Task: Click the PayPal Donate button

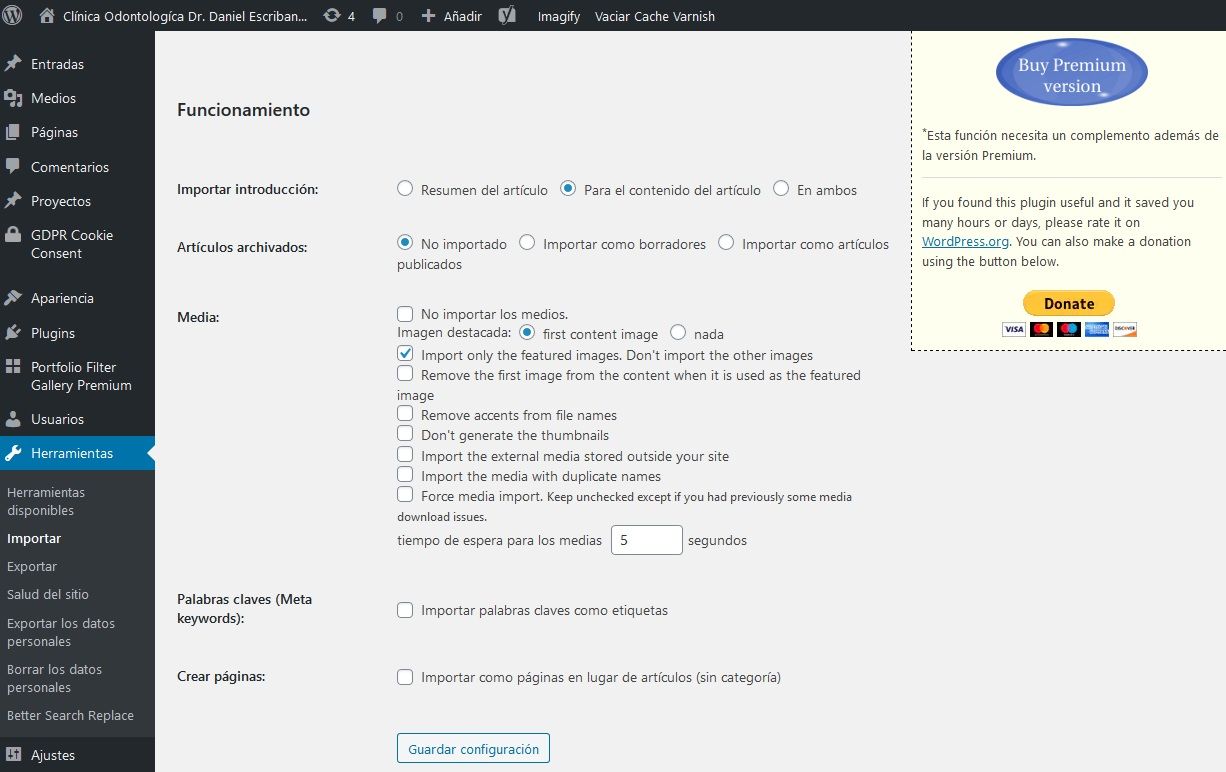Action: coord(1069,303)
